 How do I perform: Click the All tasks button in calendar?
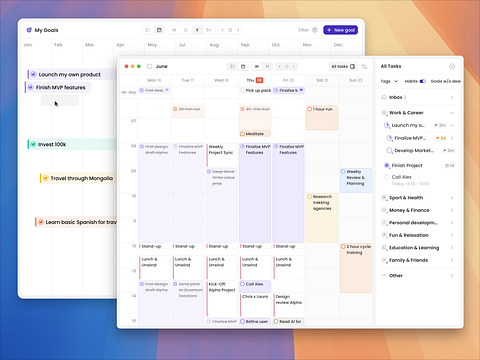[x=343, y=67]
